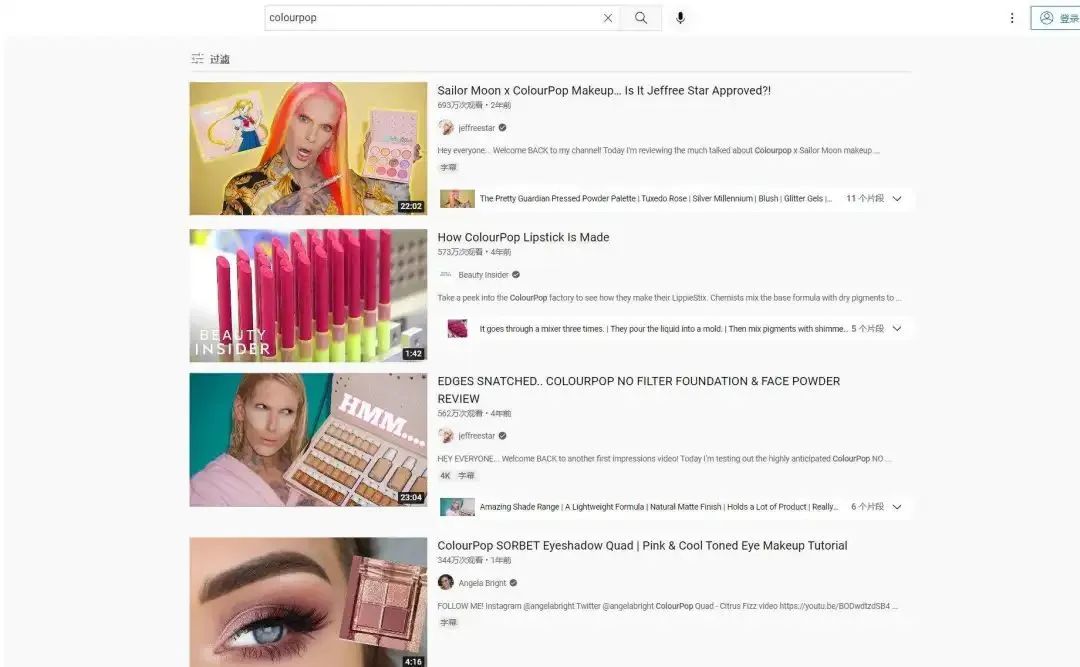Open the filter options icon
The height and width of the screenshot is (667, 1080).
(x=198, y=59)
